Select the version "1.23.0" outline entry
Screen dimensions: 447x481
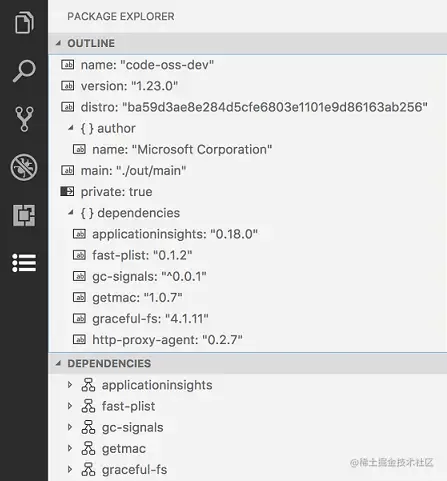point(247,86)
